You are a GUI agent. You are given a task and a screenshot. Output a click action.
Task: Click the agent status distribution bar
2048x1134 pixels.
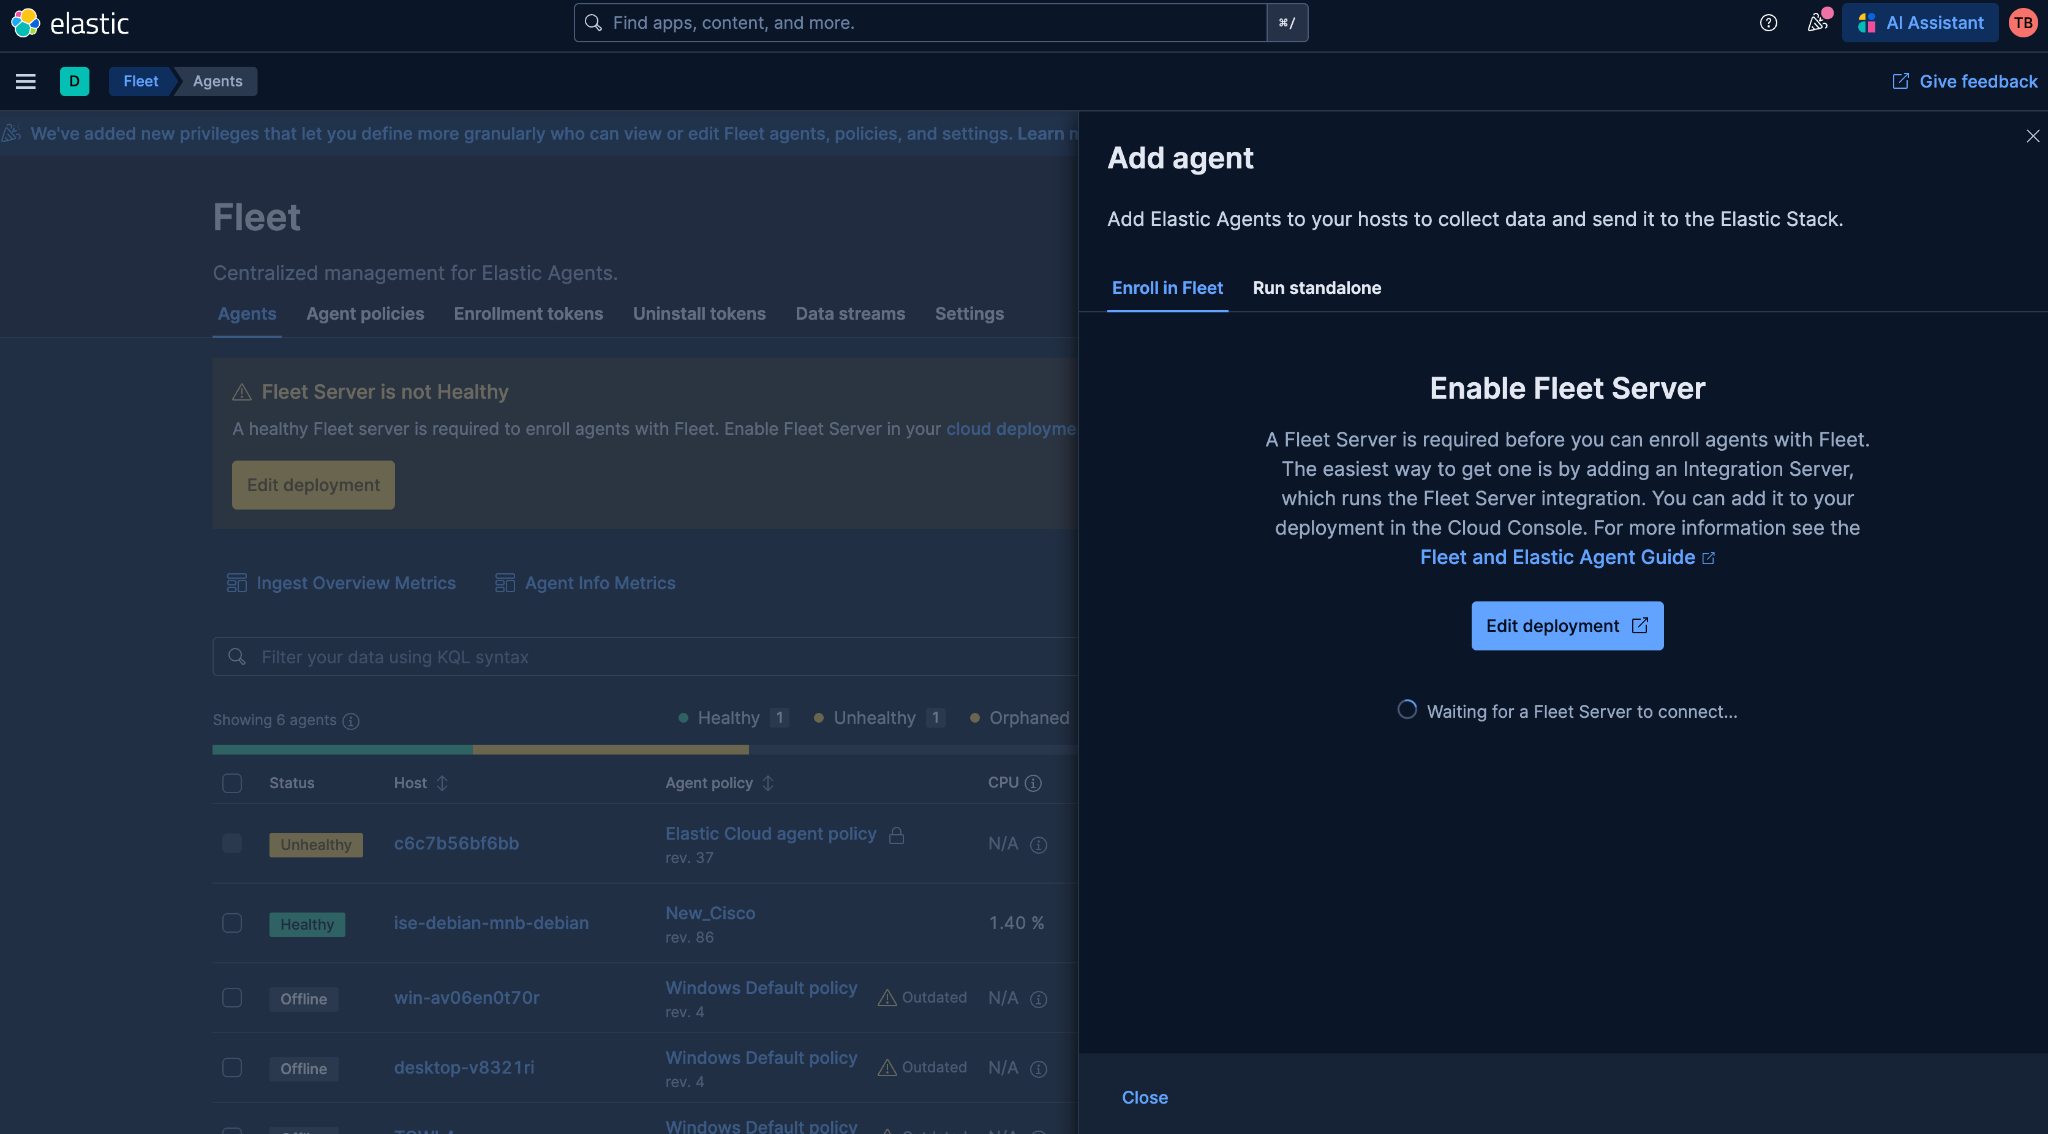coord(645,749)
